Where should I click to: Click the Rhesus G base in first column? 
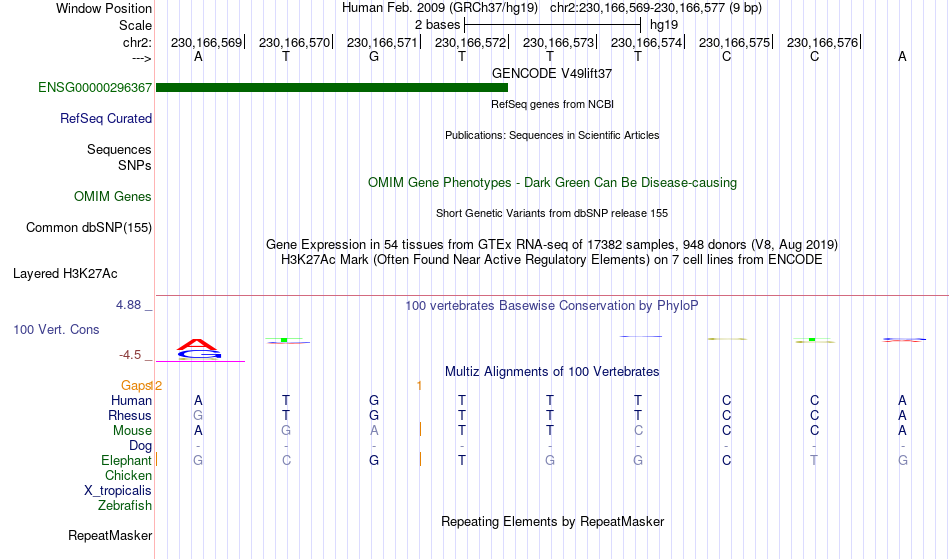coord(198,415)
